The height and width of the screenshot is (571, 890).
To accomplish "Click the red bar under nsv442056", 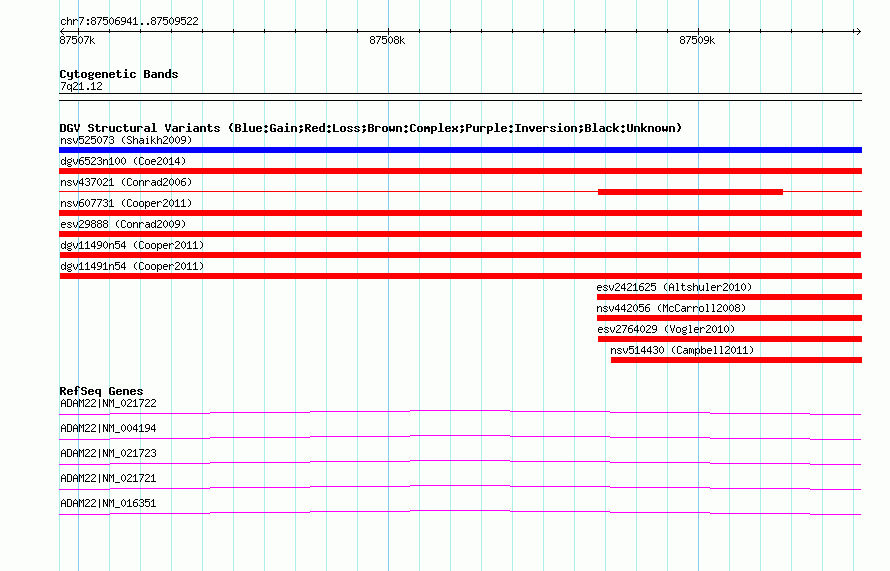I will (x=729, y=318).
